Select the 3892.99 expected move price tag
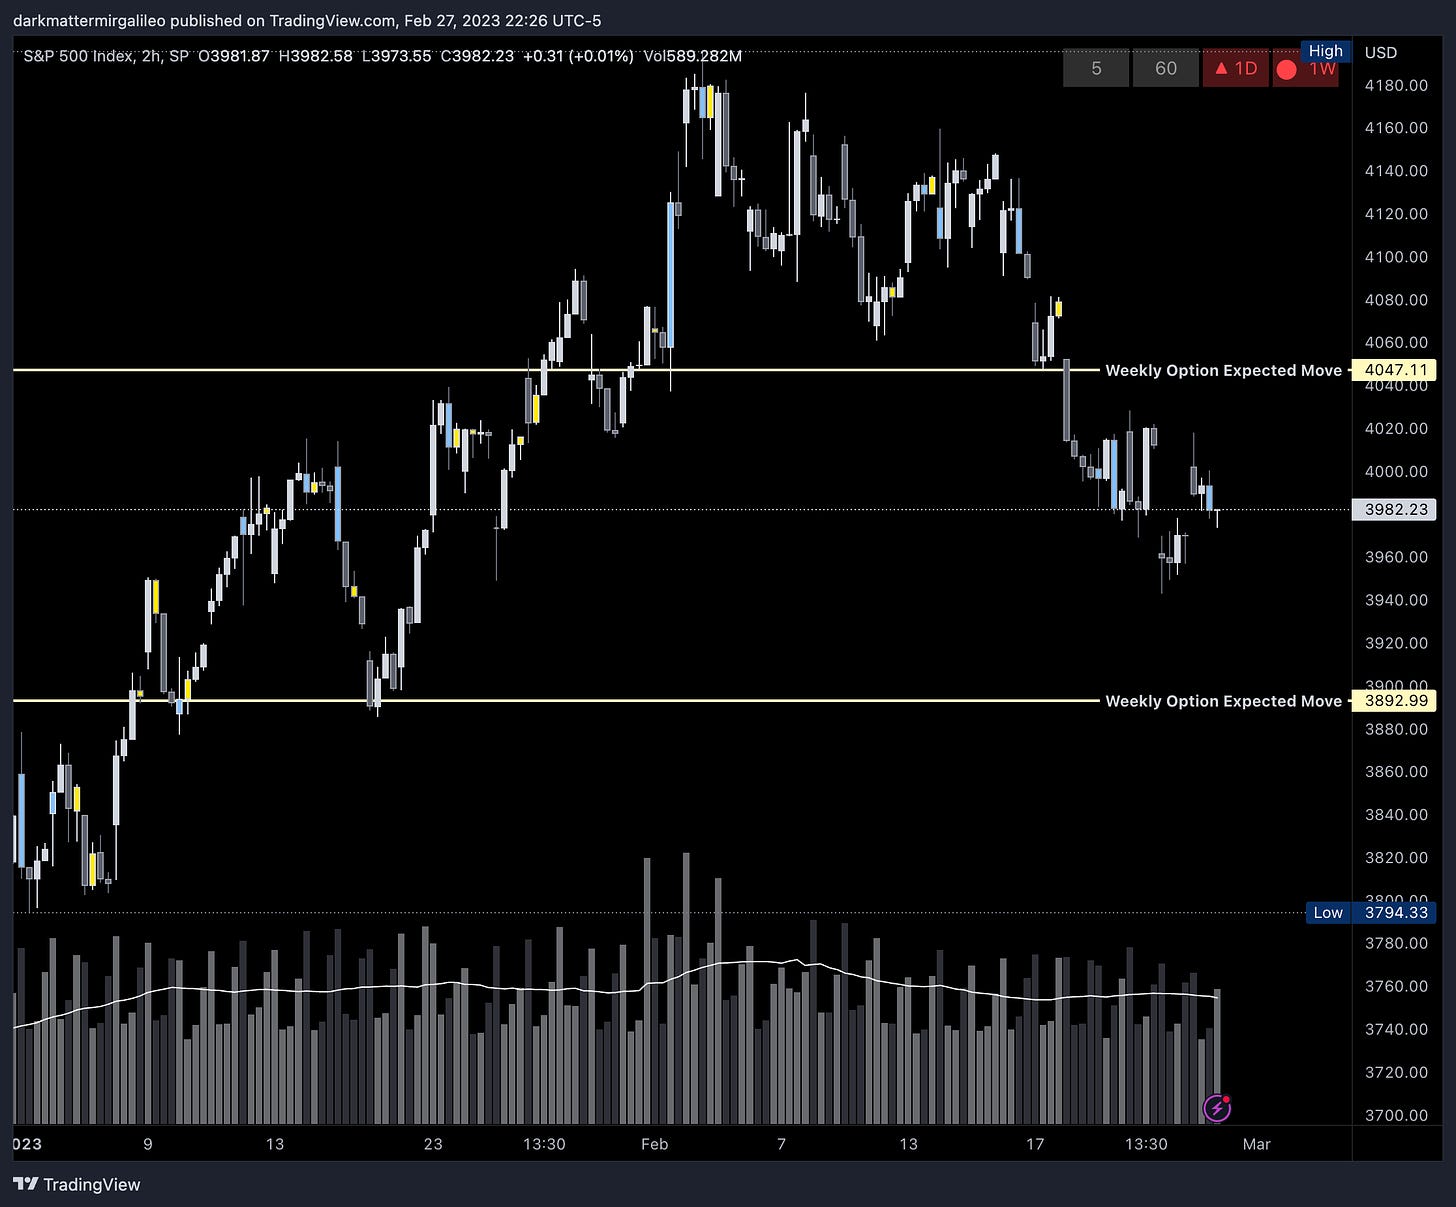 point(1394,701)
